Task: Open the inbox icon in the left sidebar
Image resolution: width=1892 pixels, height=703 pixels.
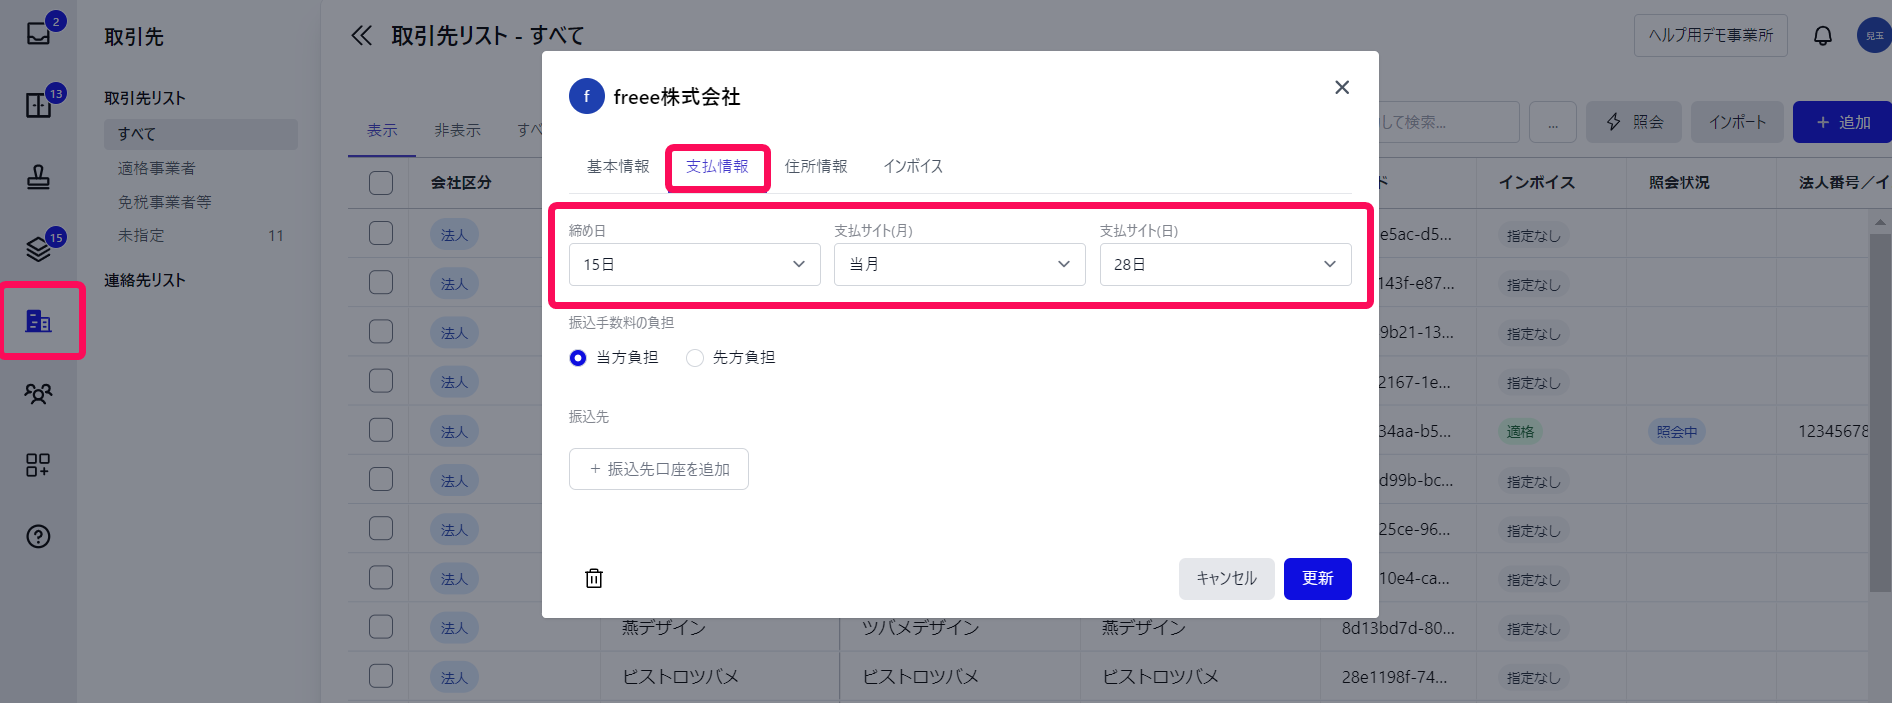Action: [38, 33]
